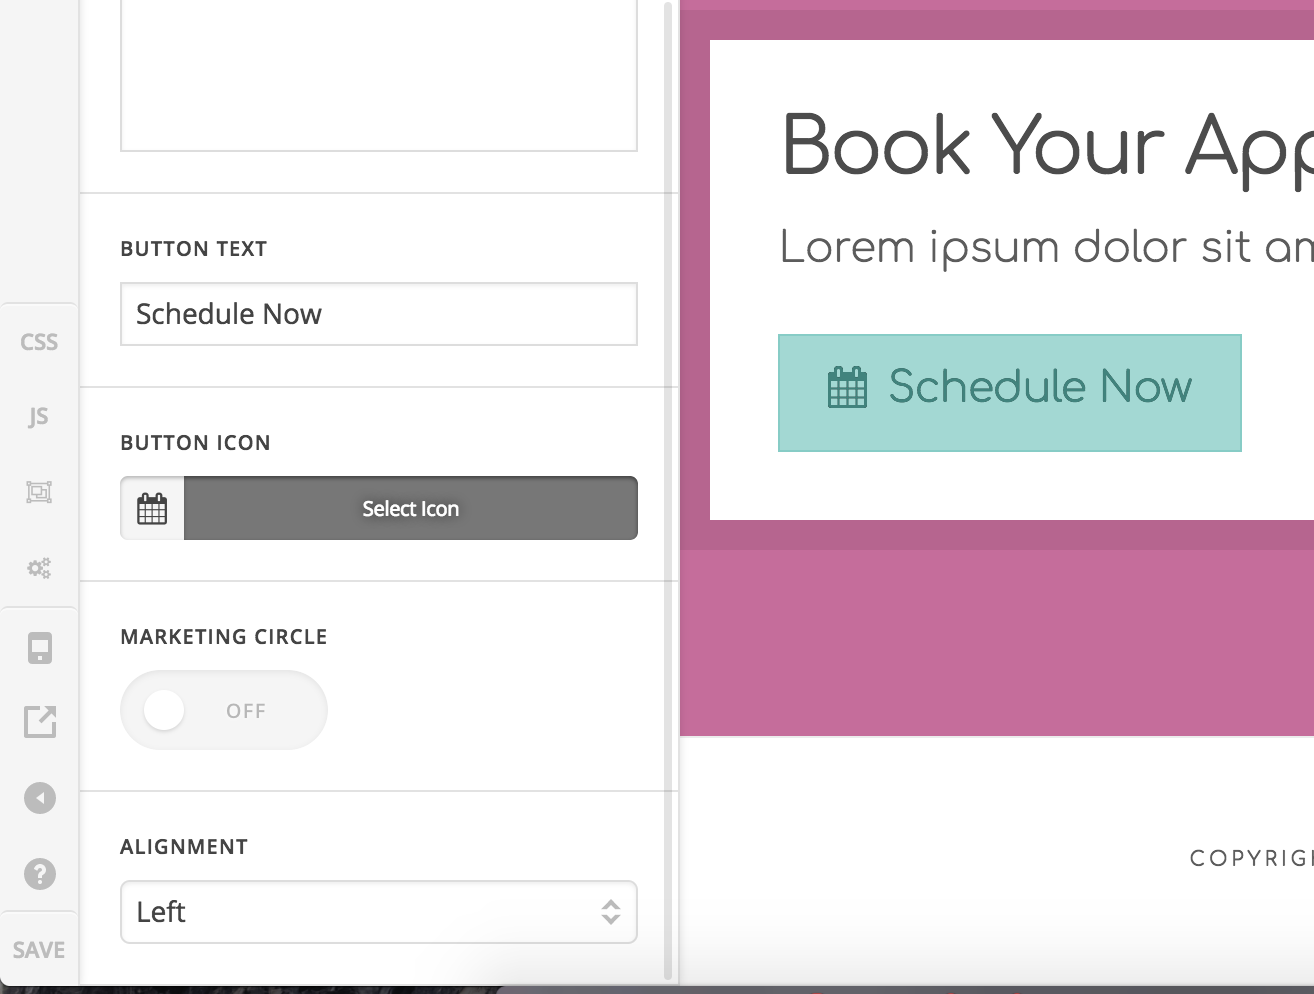Open settings via the gears icon

[39, 568]
